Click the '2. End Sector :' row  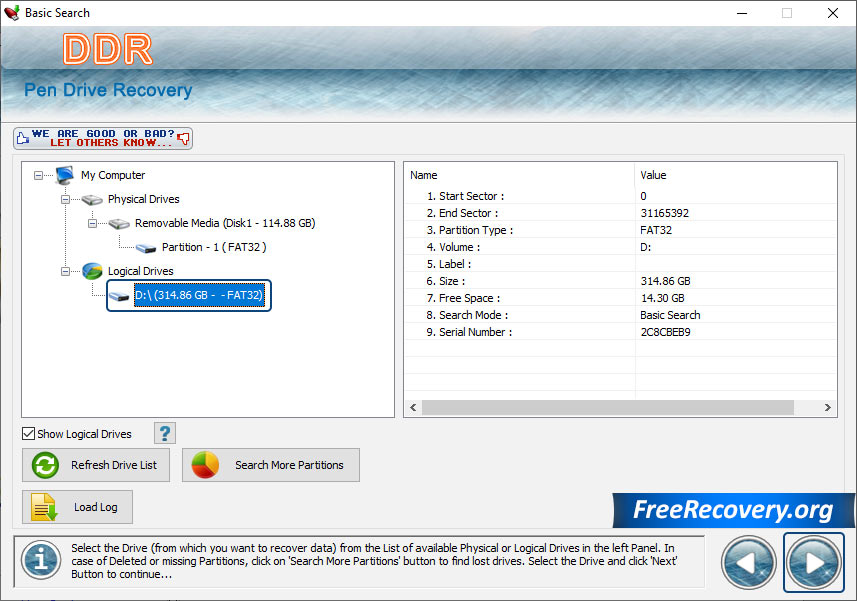pos(621,213)
